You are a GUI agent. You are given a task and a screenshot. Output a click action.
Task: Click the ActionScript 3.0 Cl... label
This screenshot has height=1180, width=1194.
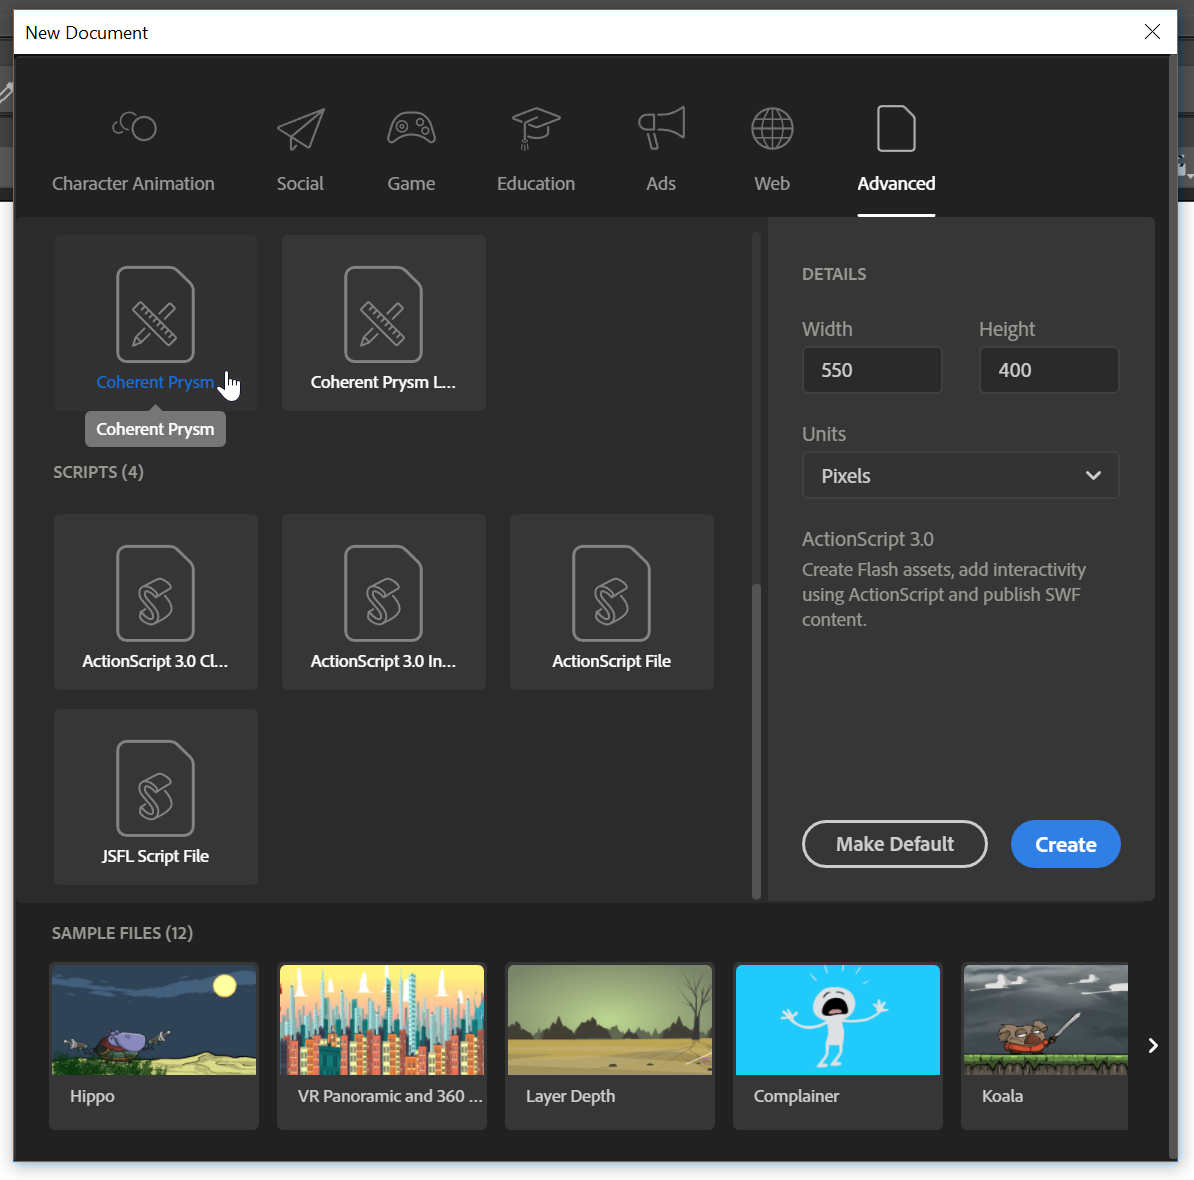click(x=155, y=661)
